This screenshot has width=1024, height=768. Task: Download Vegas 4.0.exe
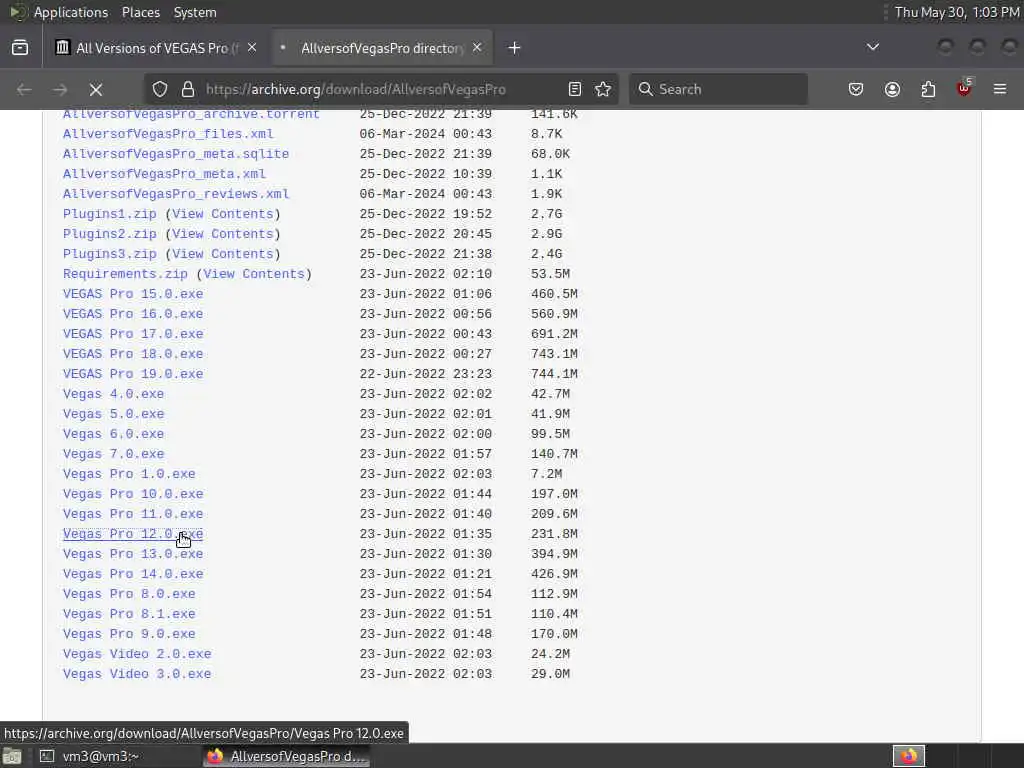(x=114, y=394)
